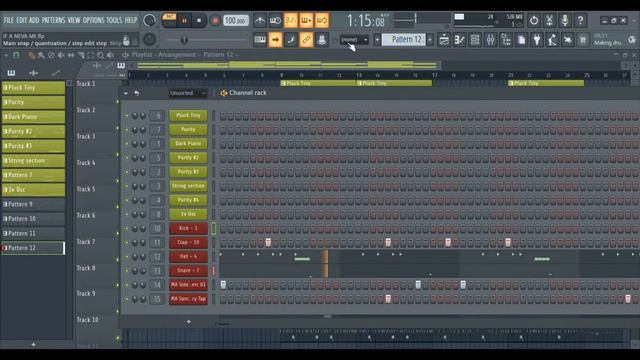The height and width of the screenshot is (360, 640).
Task: Select the playlist Paint brush tool
Action: (x=41, y=55)
